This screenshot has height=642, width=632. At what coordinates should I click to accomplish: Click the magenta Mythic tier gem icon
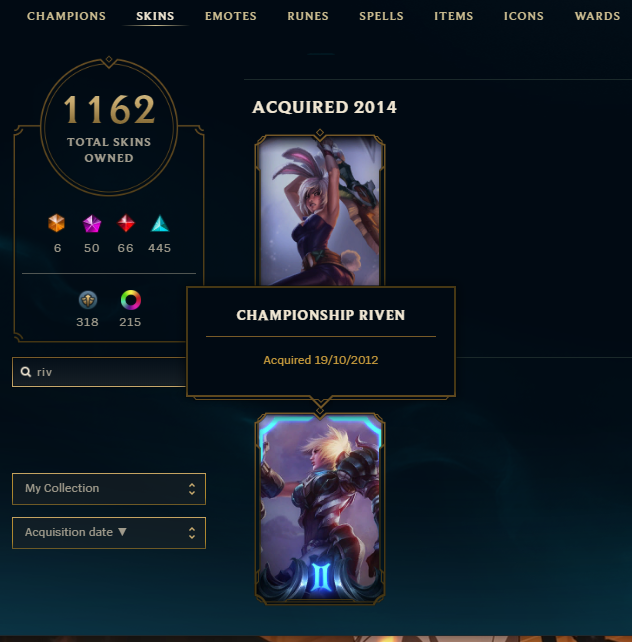92,224
